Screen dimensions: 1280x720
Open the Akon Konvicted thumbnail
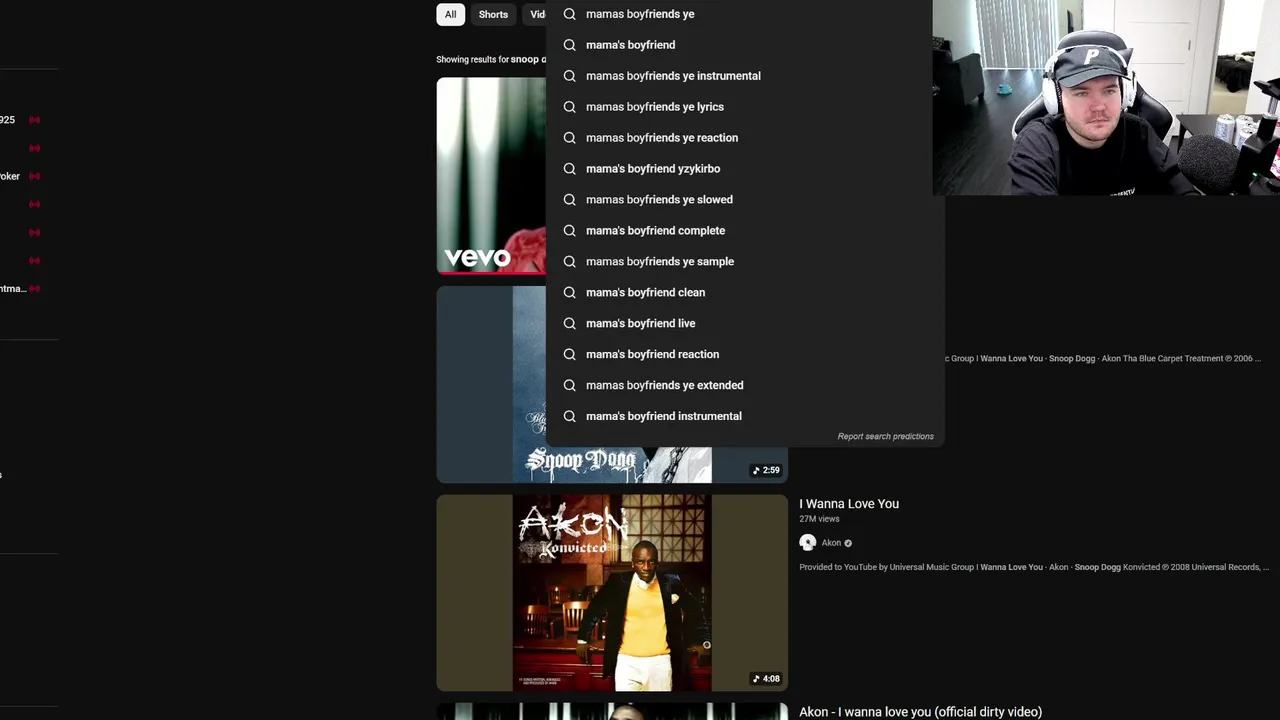coord(612,593)
